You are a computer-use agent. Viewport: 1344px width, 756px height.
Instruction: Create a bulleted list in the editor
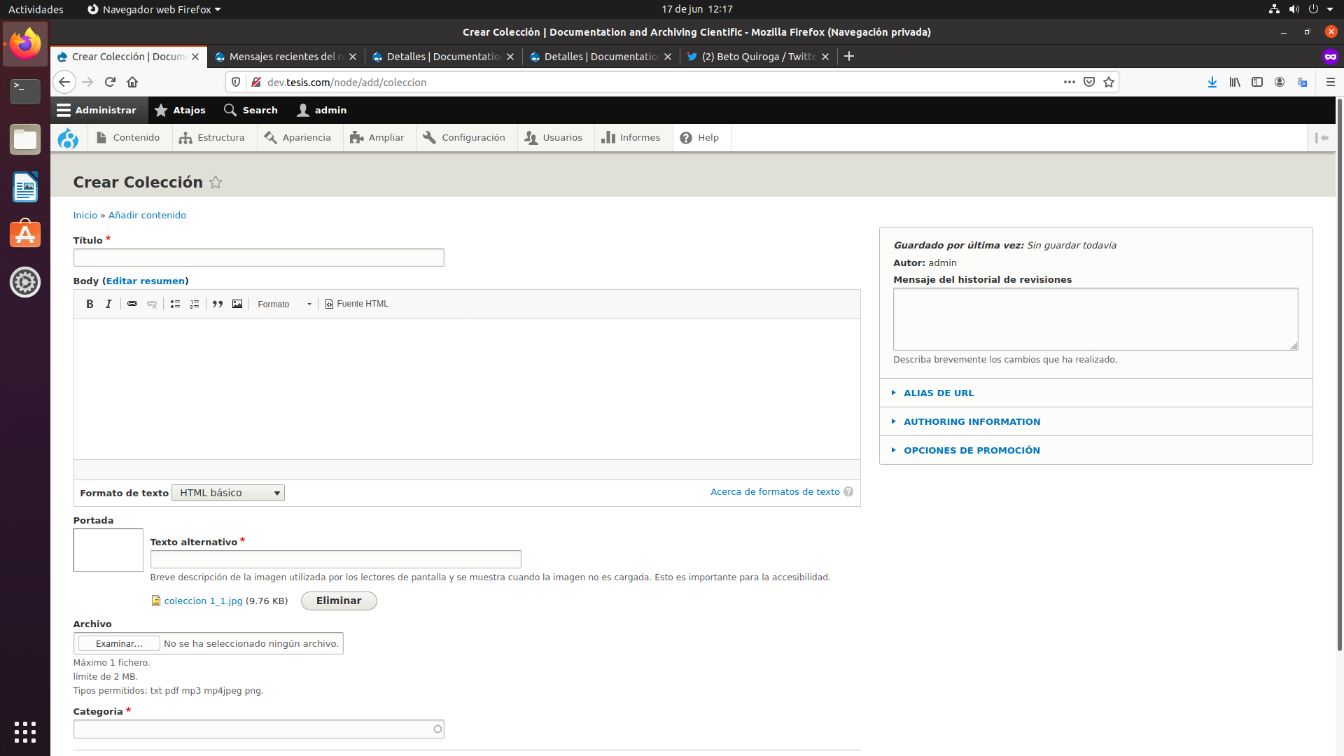175,303
